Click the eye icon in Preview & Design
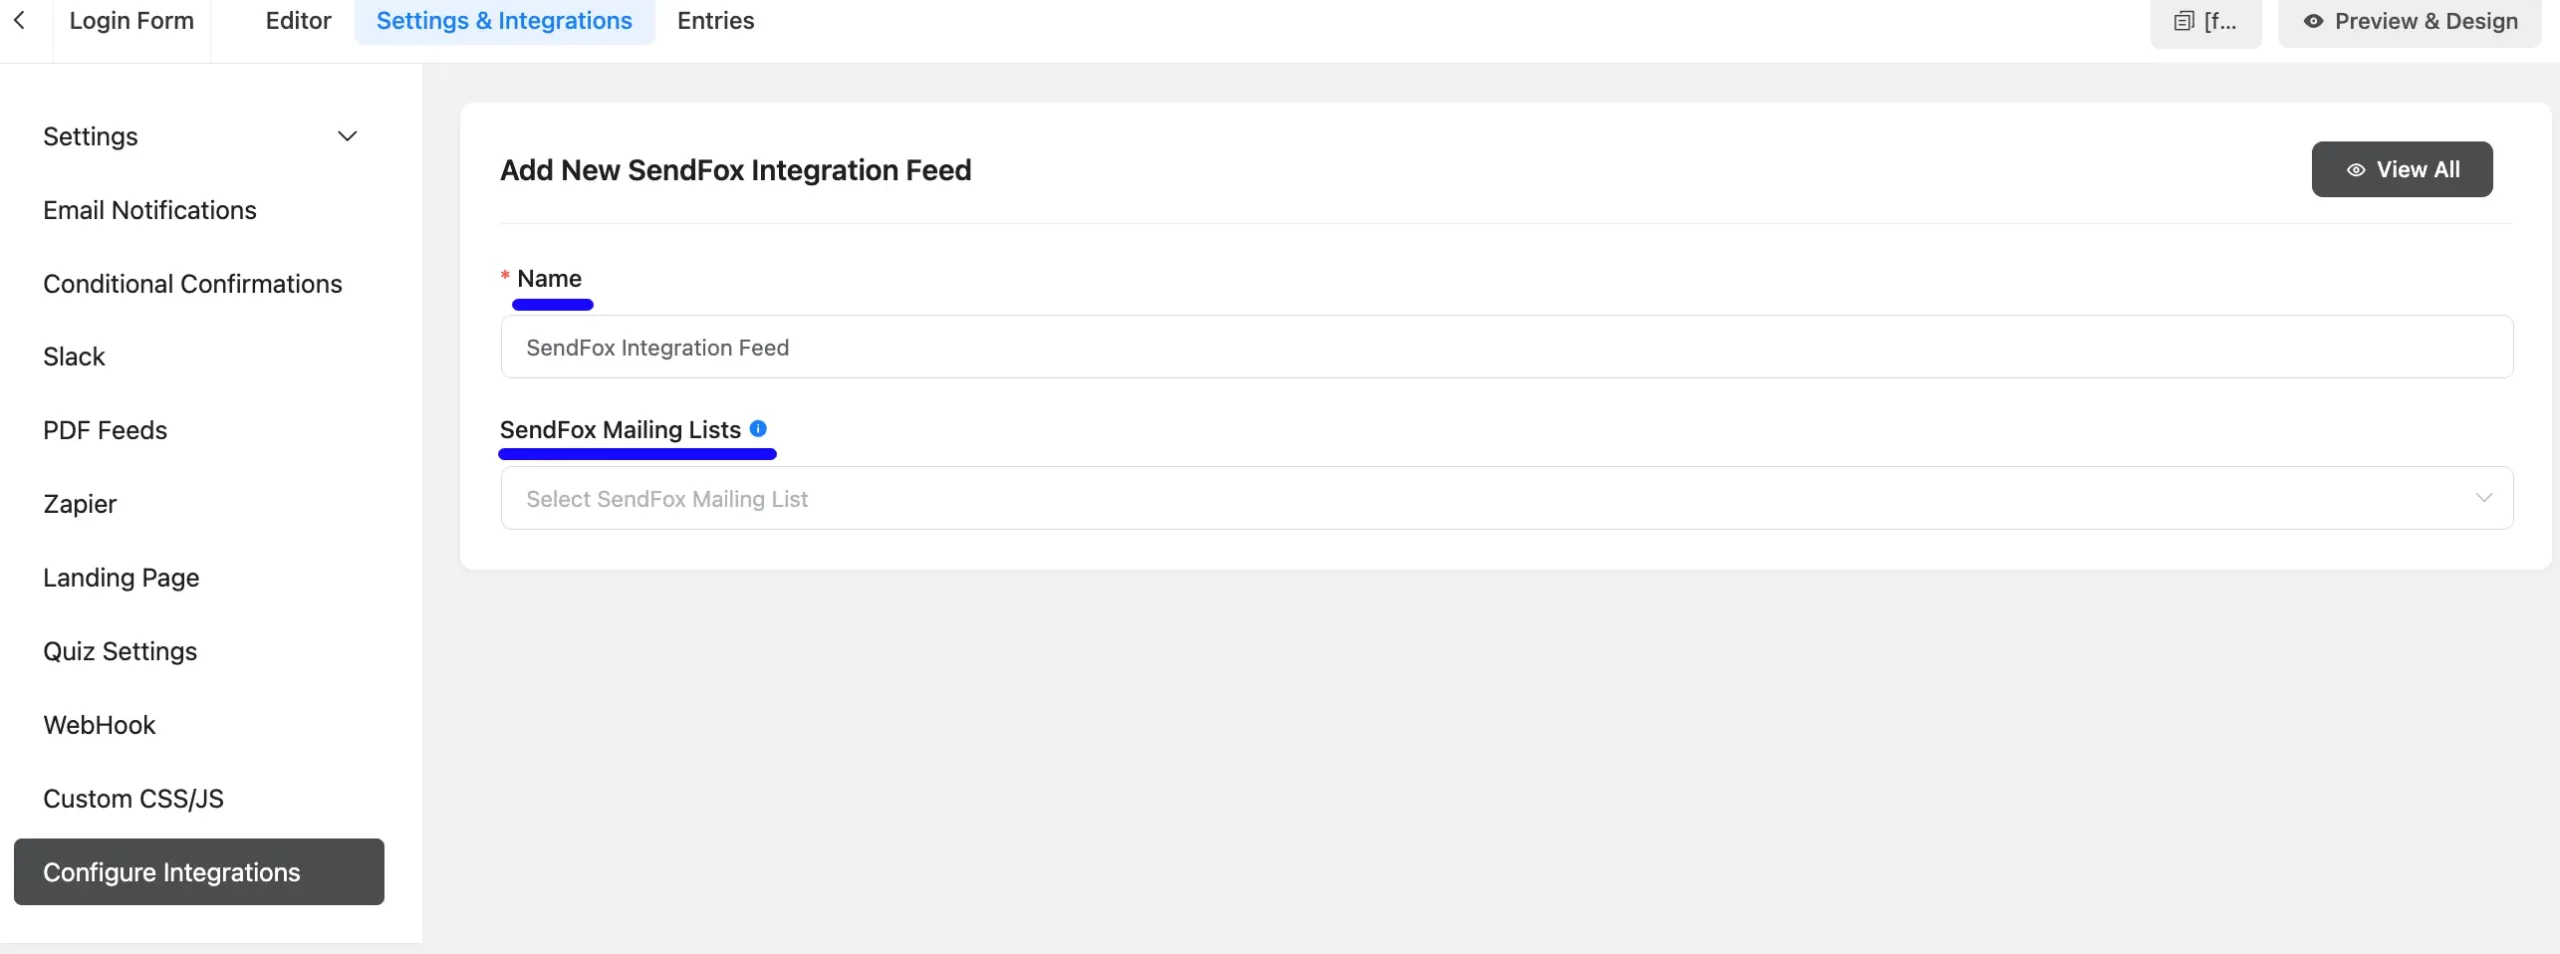This screenshot has width=2560, height=954. click(2313, 20)
